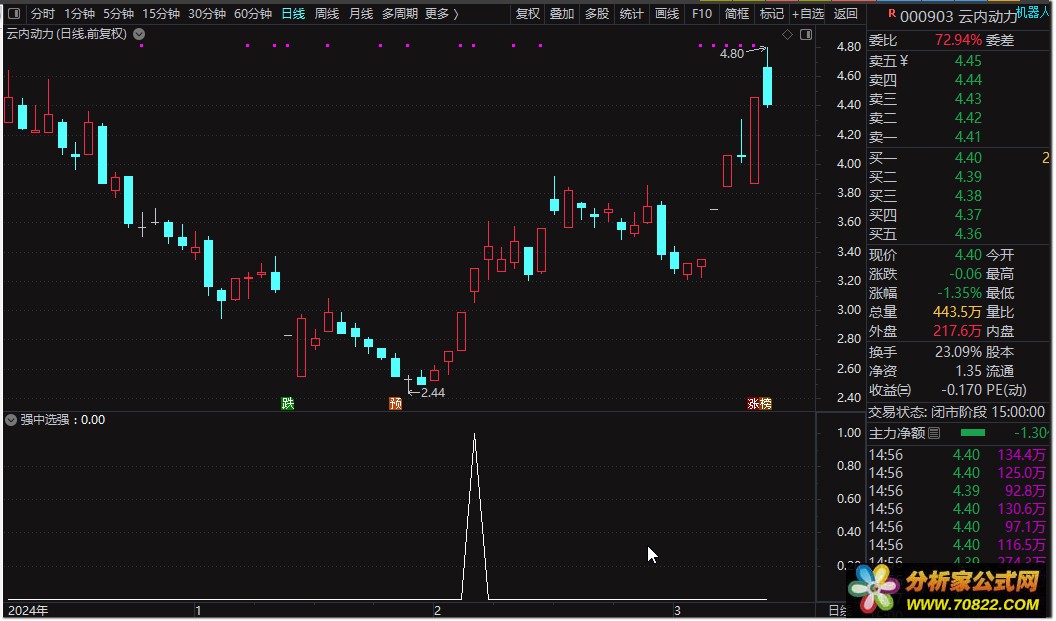
Task: Click the 2.44 low price label
Action: tap(432, 393)
